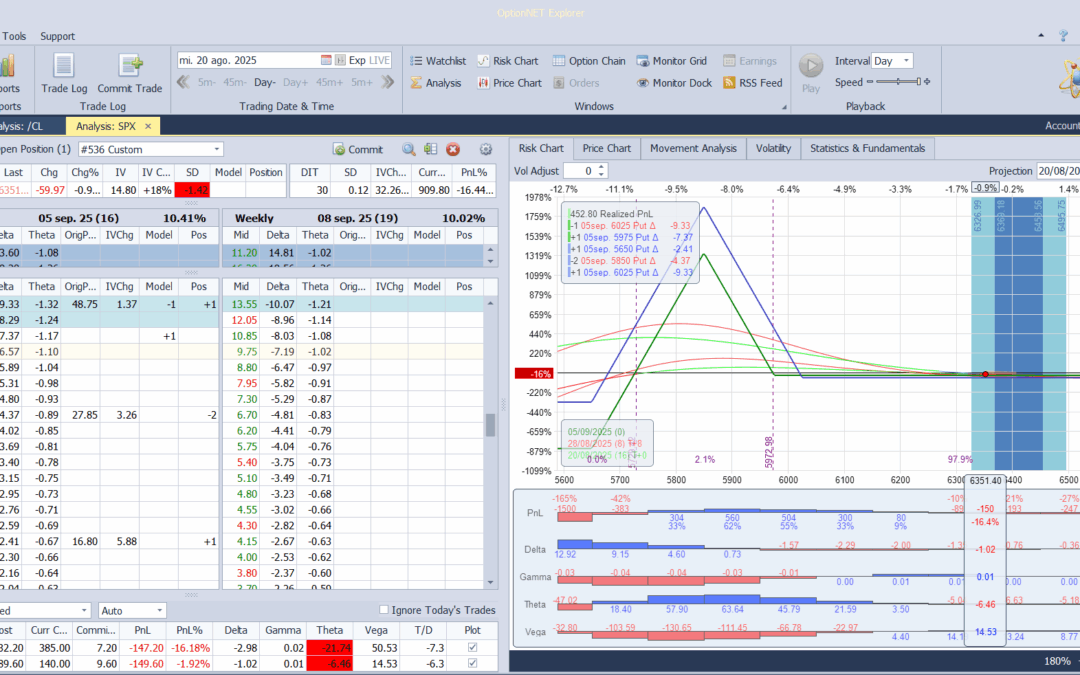Viewport: 1080px width, 675px height.
Task: Open position settings gear icon
Action: pos(486,150)
